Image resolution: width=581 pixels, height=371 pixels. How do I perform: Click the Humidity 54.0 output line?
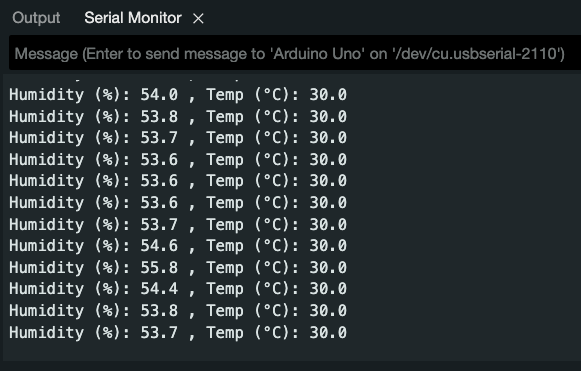click(178, 95)
